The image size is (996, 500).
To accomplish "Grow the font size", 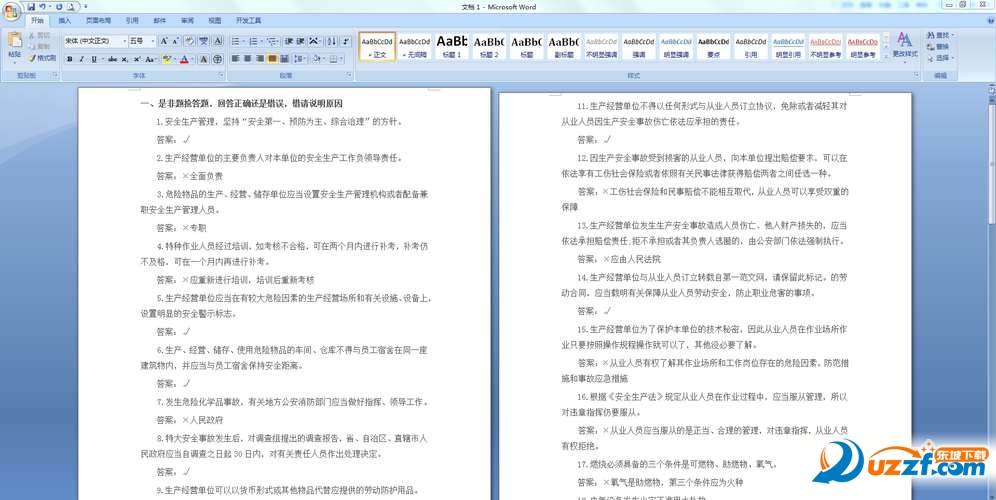I will click(x=164, y=41).
